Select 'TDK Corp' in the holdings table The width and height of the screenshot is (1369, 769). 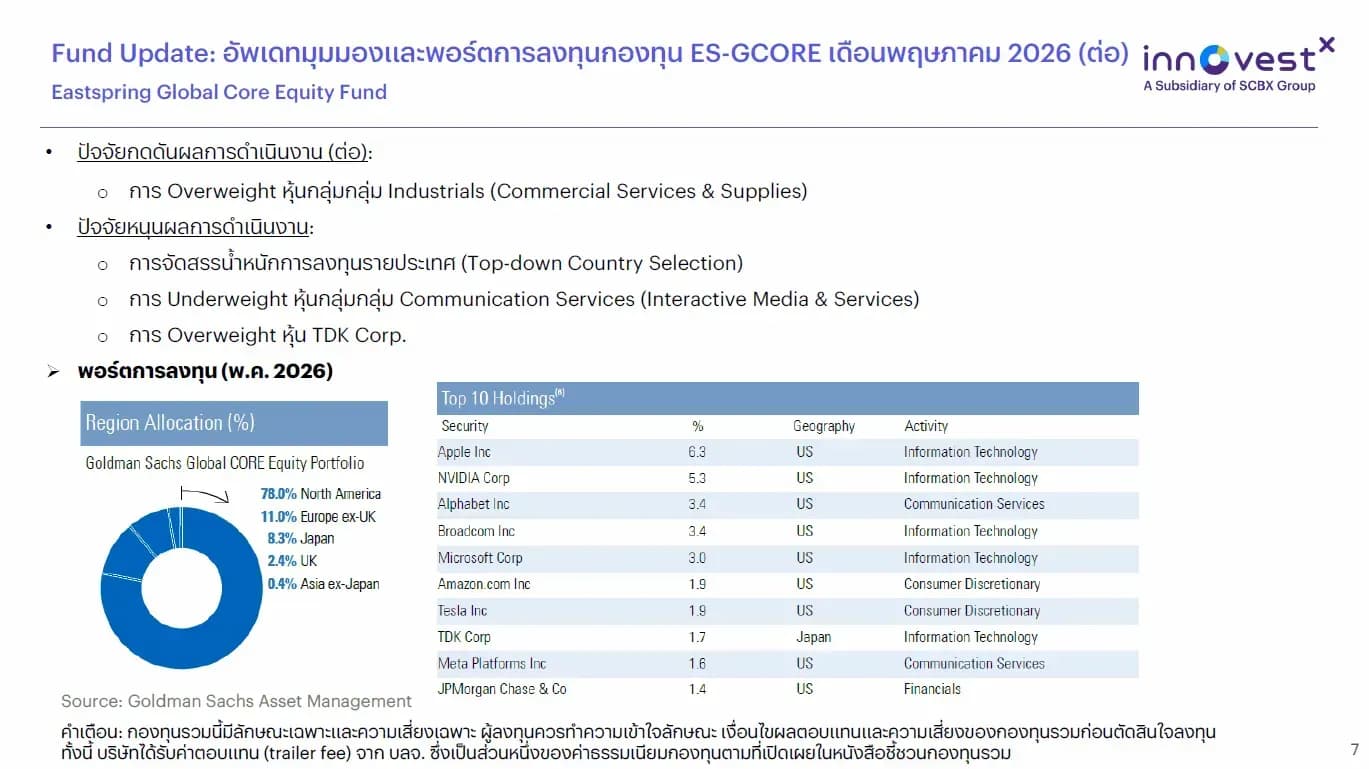coord(464,637)
